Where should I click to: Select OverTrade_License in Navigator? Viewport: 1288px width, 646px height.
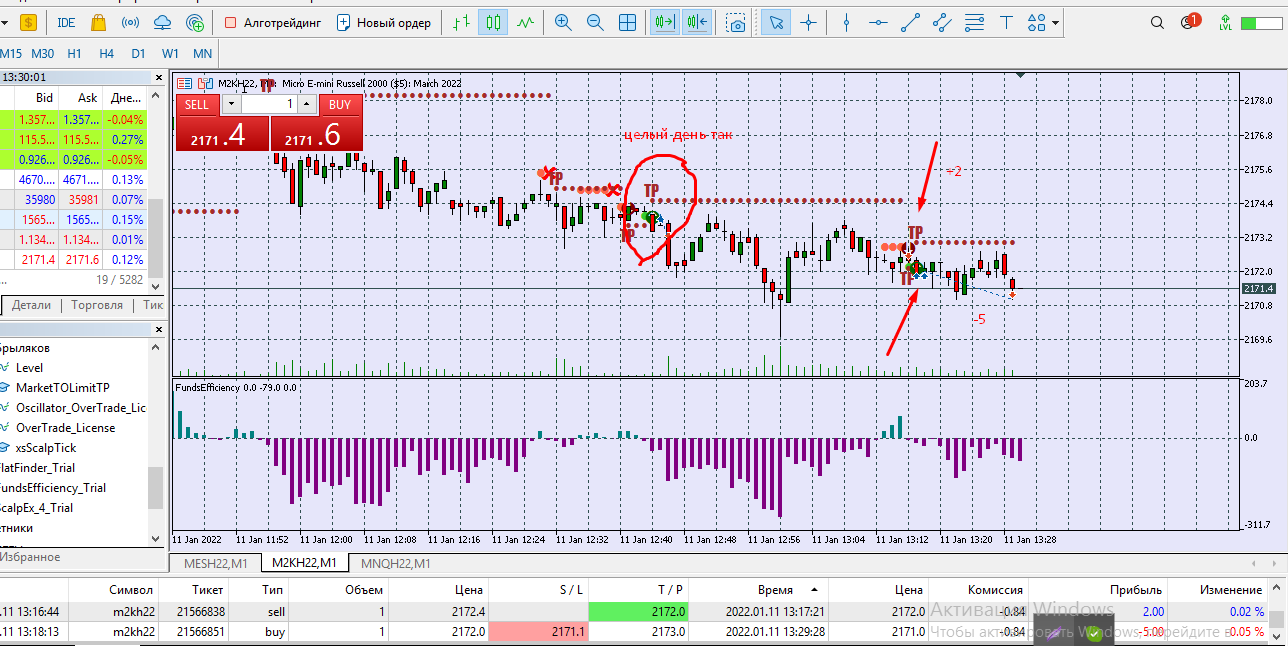65,427
